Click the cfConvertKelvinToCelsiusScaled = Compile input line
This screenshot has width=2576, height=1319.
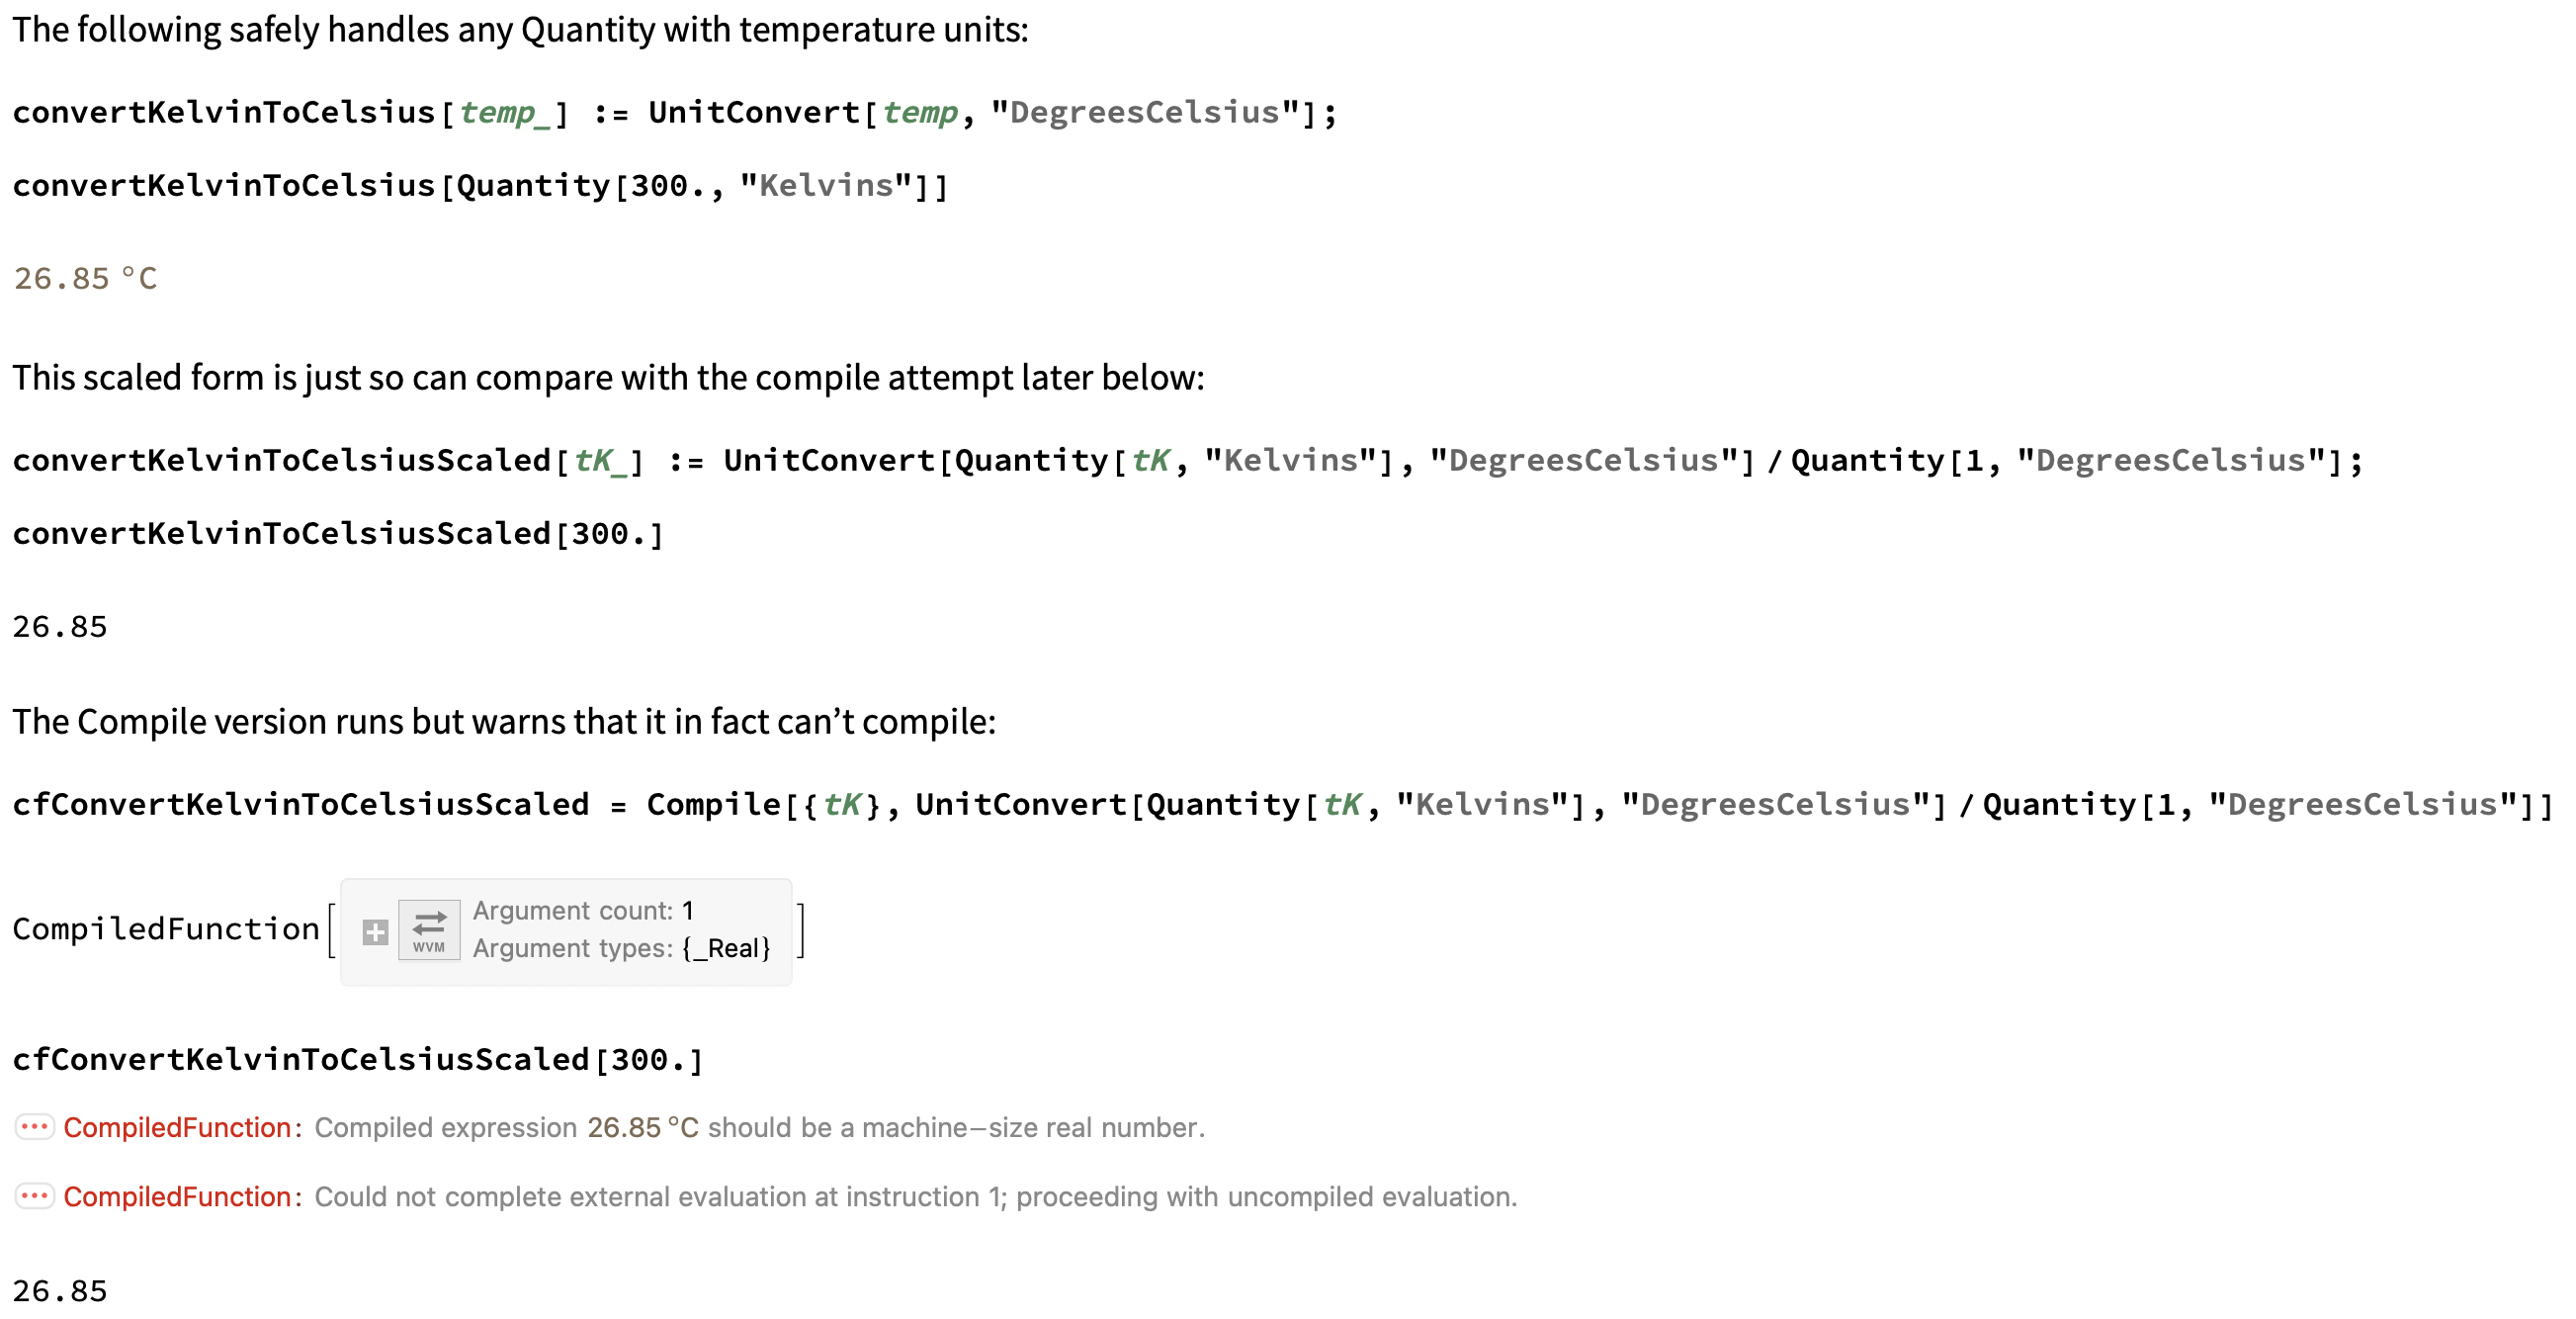1282,805
